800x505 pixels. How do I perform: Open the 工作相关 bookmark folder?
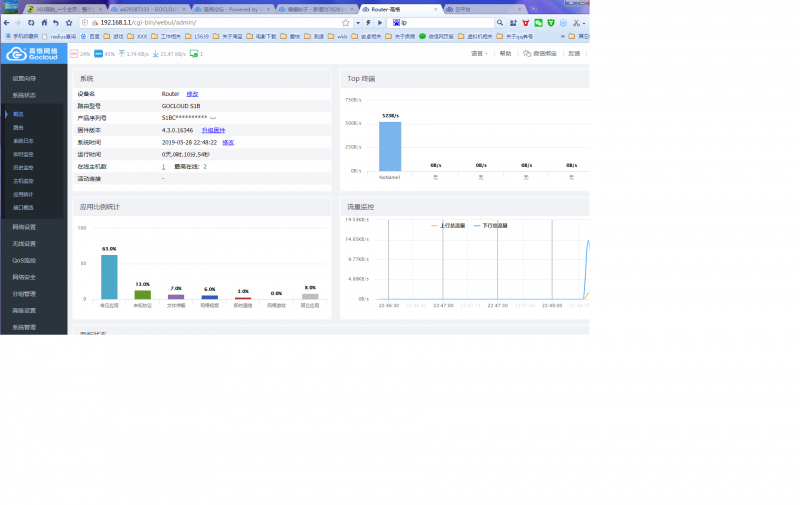[166, 36]
